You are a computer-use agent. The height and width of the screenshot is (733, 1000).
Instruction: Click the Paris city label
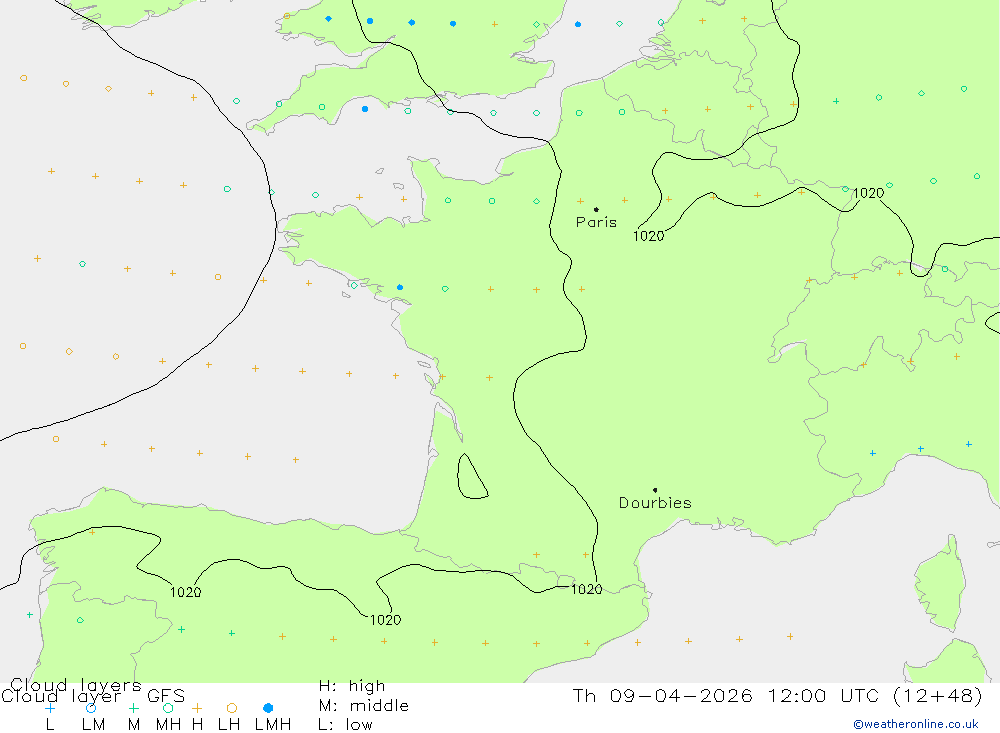click(x=596, y=222)
